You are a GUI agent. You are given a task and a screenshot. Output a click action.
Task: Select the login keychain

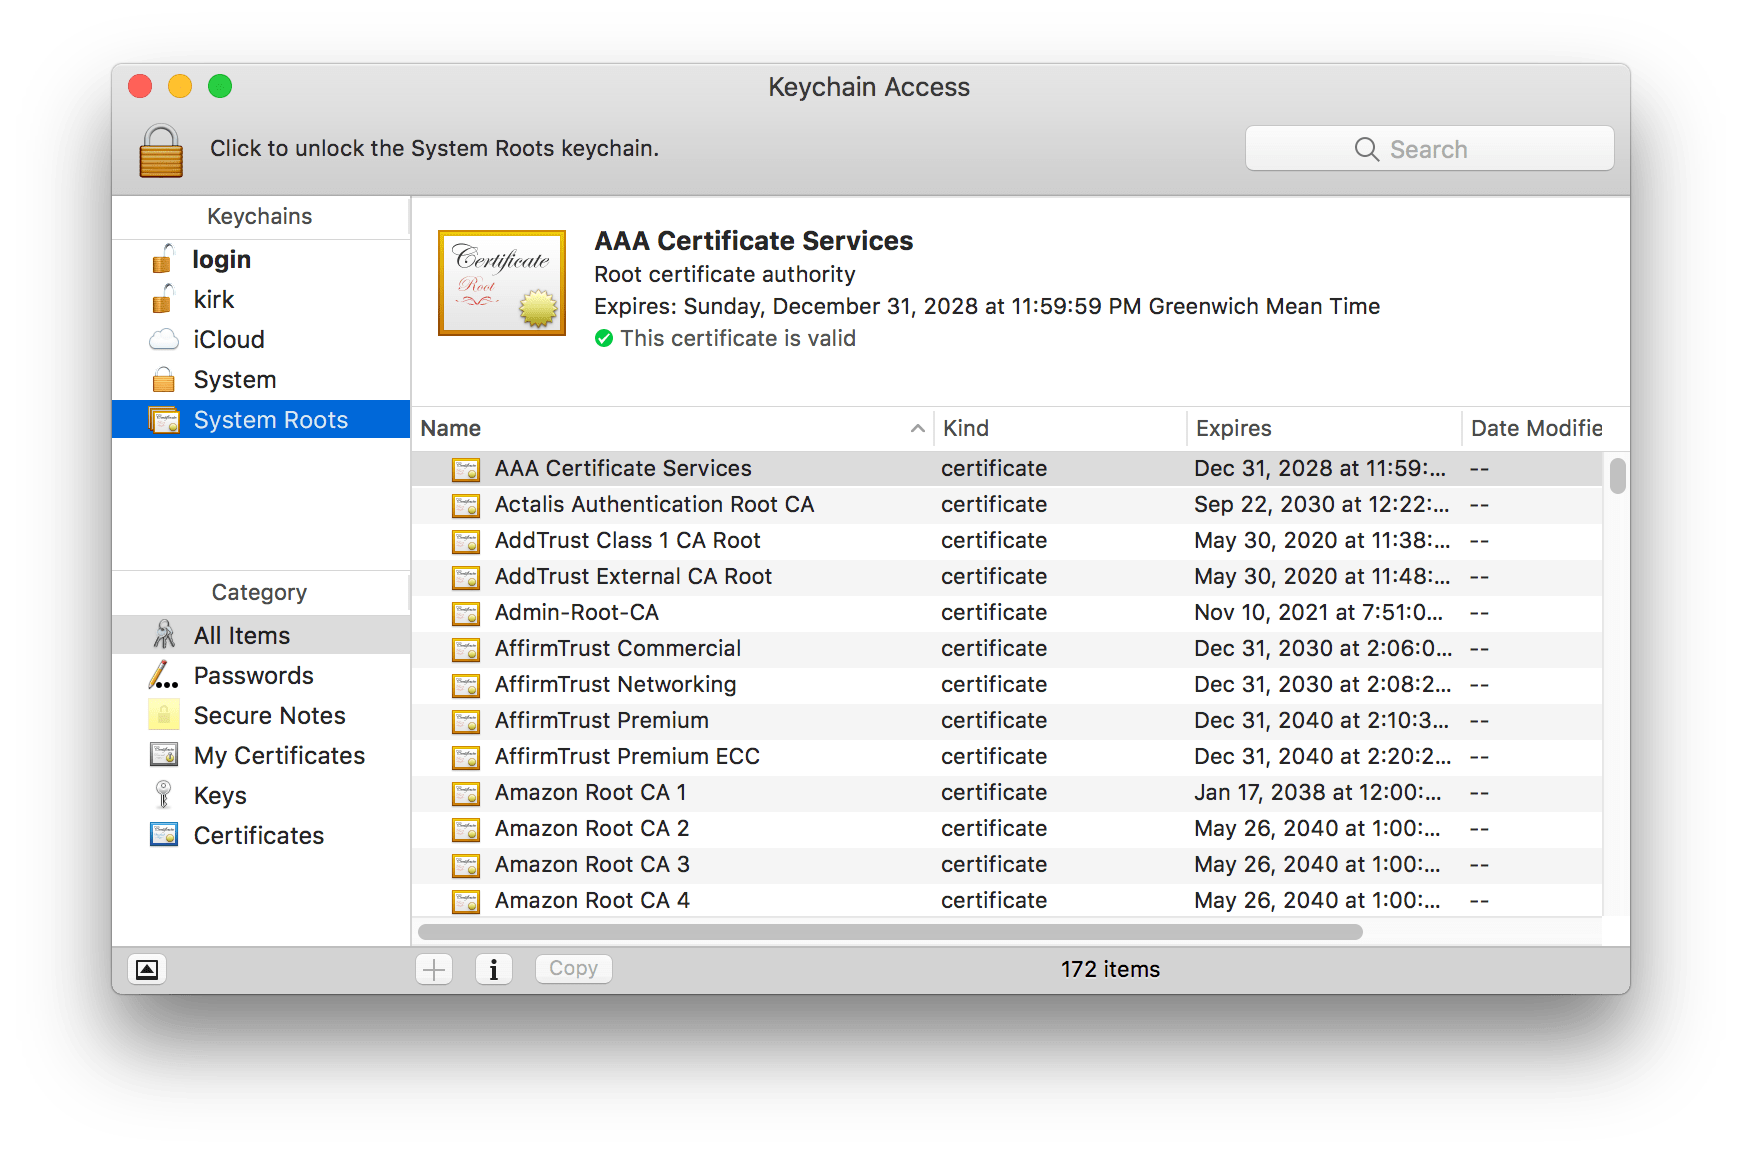pos(221,260)
